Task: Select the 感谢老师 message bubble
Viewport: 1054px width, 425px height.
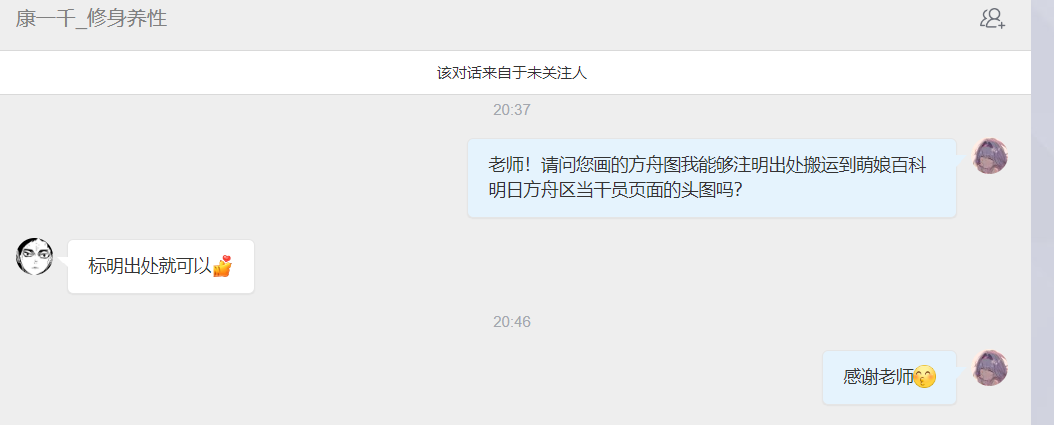Action: coord(889,377)
